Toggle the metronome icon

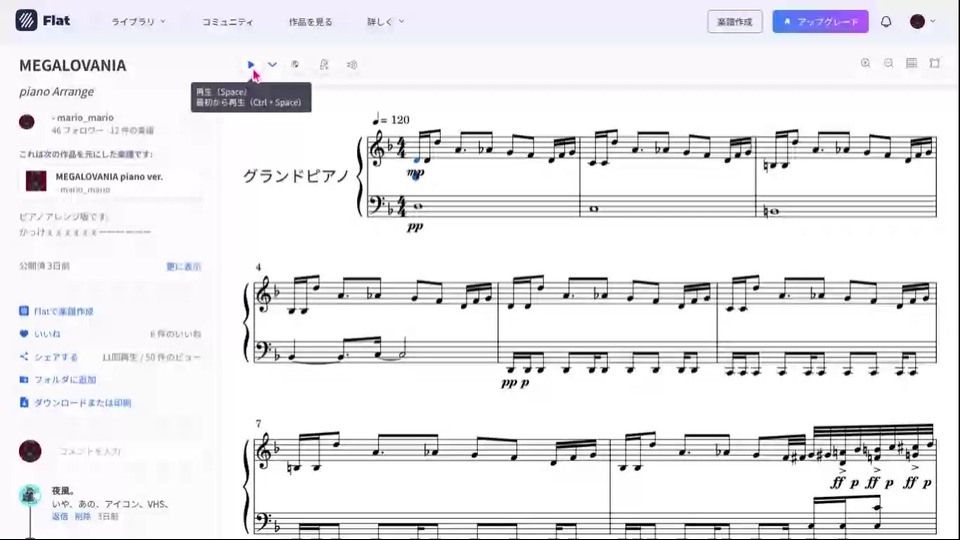point(324,64)
